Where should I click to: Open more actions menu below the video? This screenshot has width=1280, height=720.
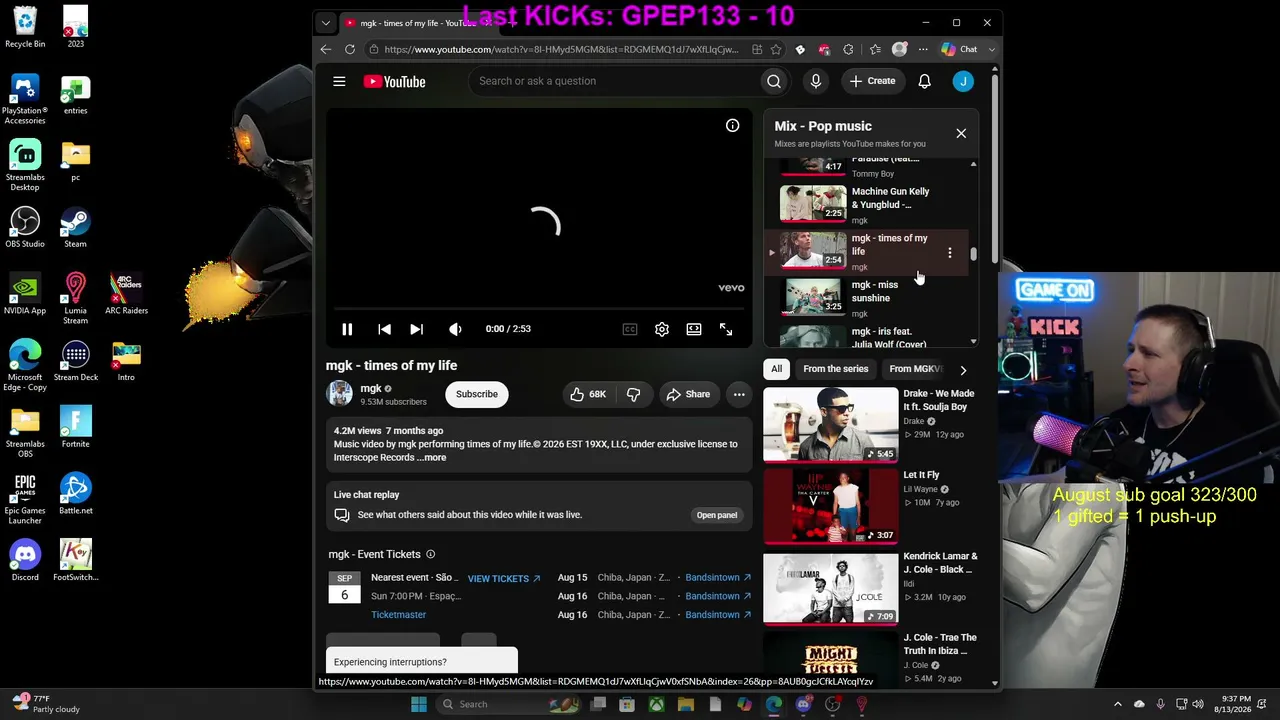739,394
